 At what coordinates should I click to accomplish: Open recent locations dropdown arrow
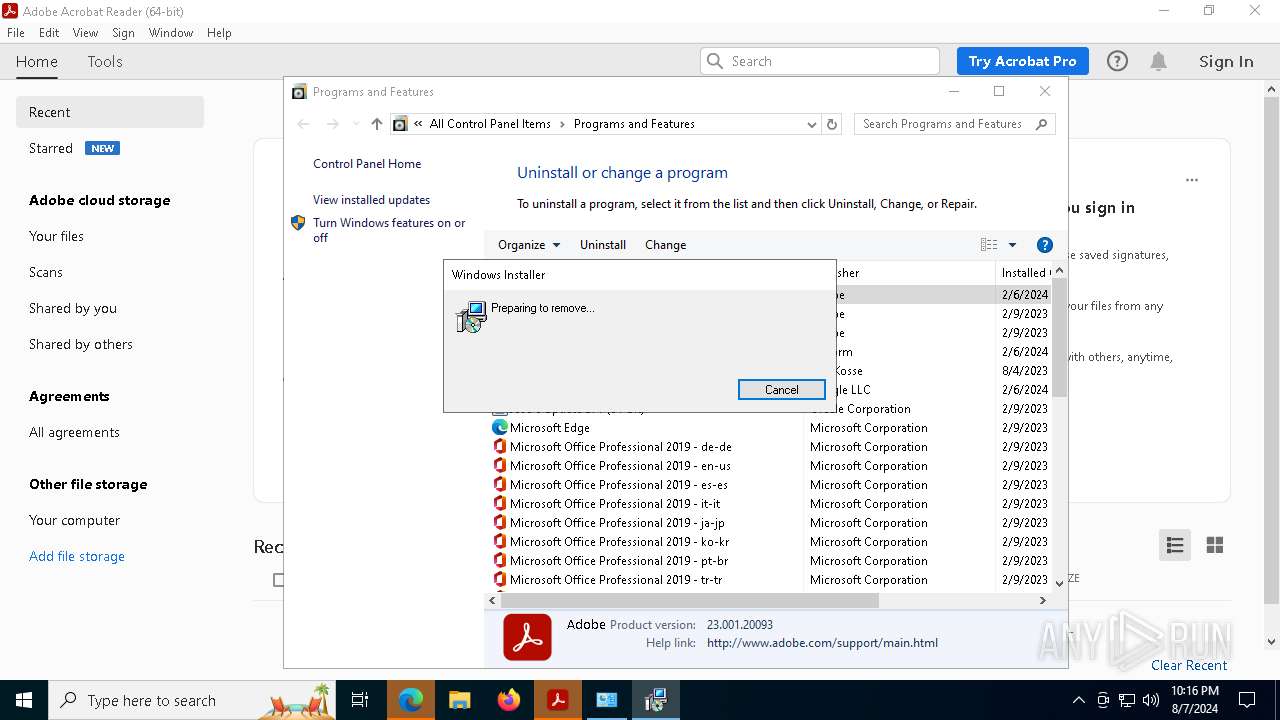tap(355, 124)
